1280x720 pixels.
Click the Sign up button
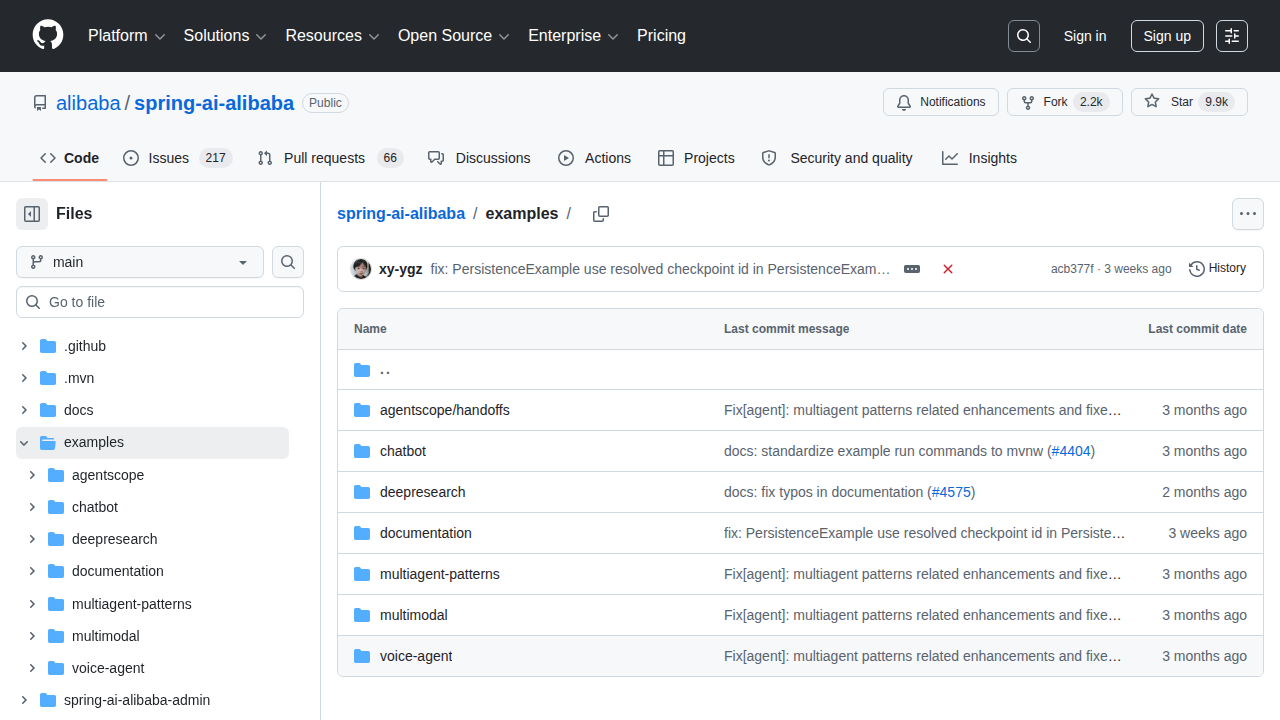point(1167,36)
